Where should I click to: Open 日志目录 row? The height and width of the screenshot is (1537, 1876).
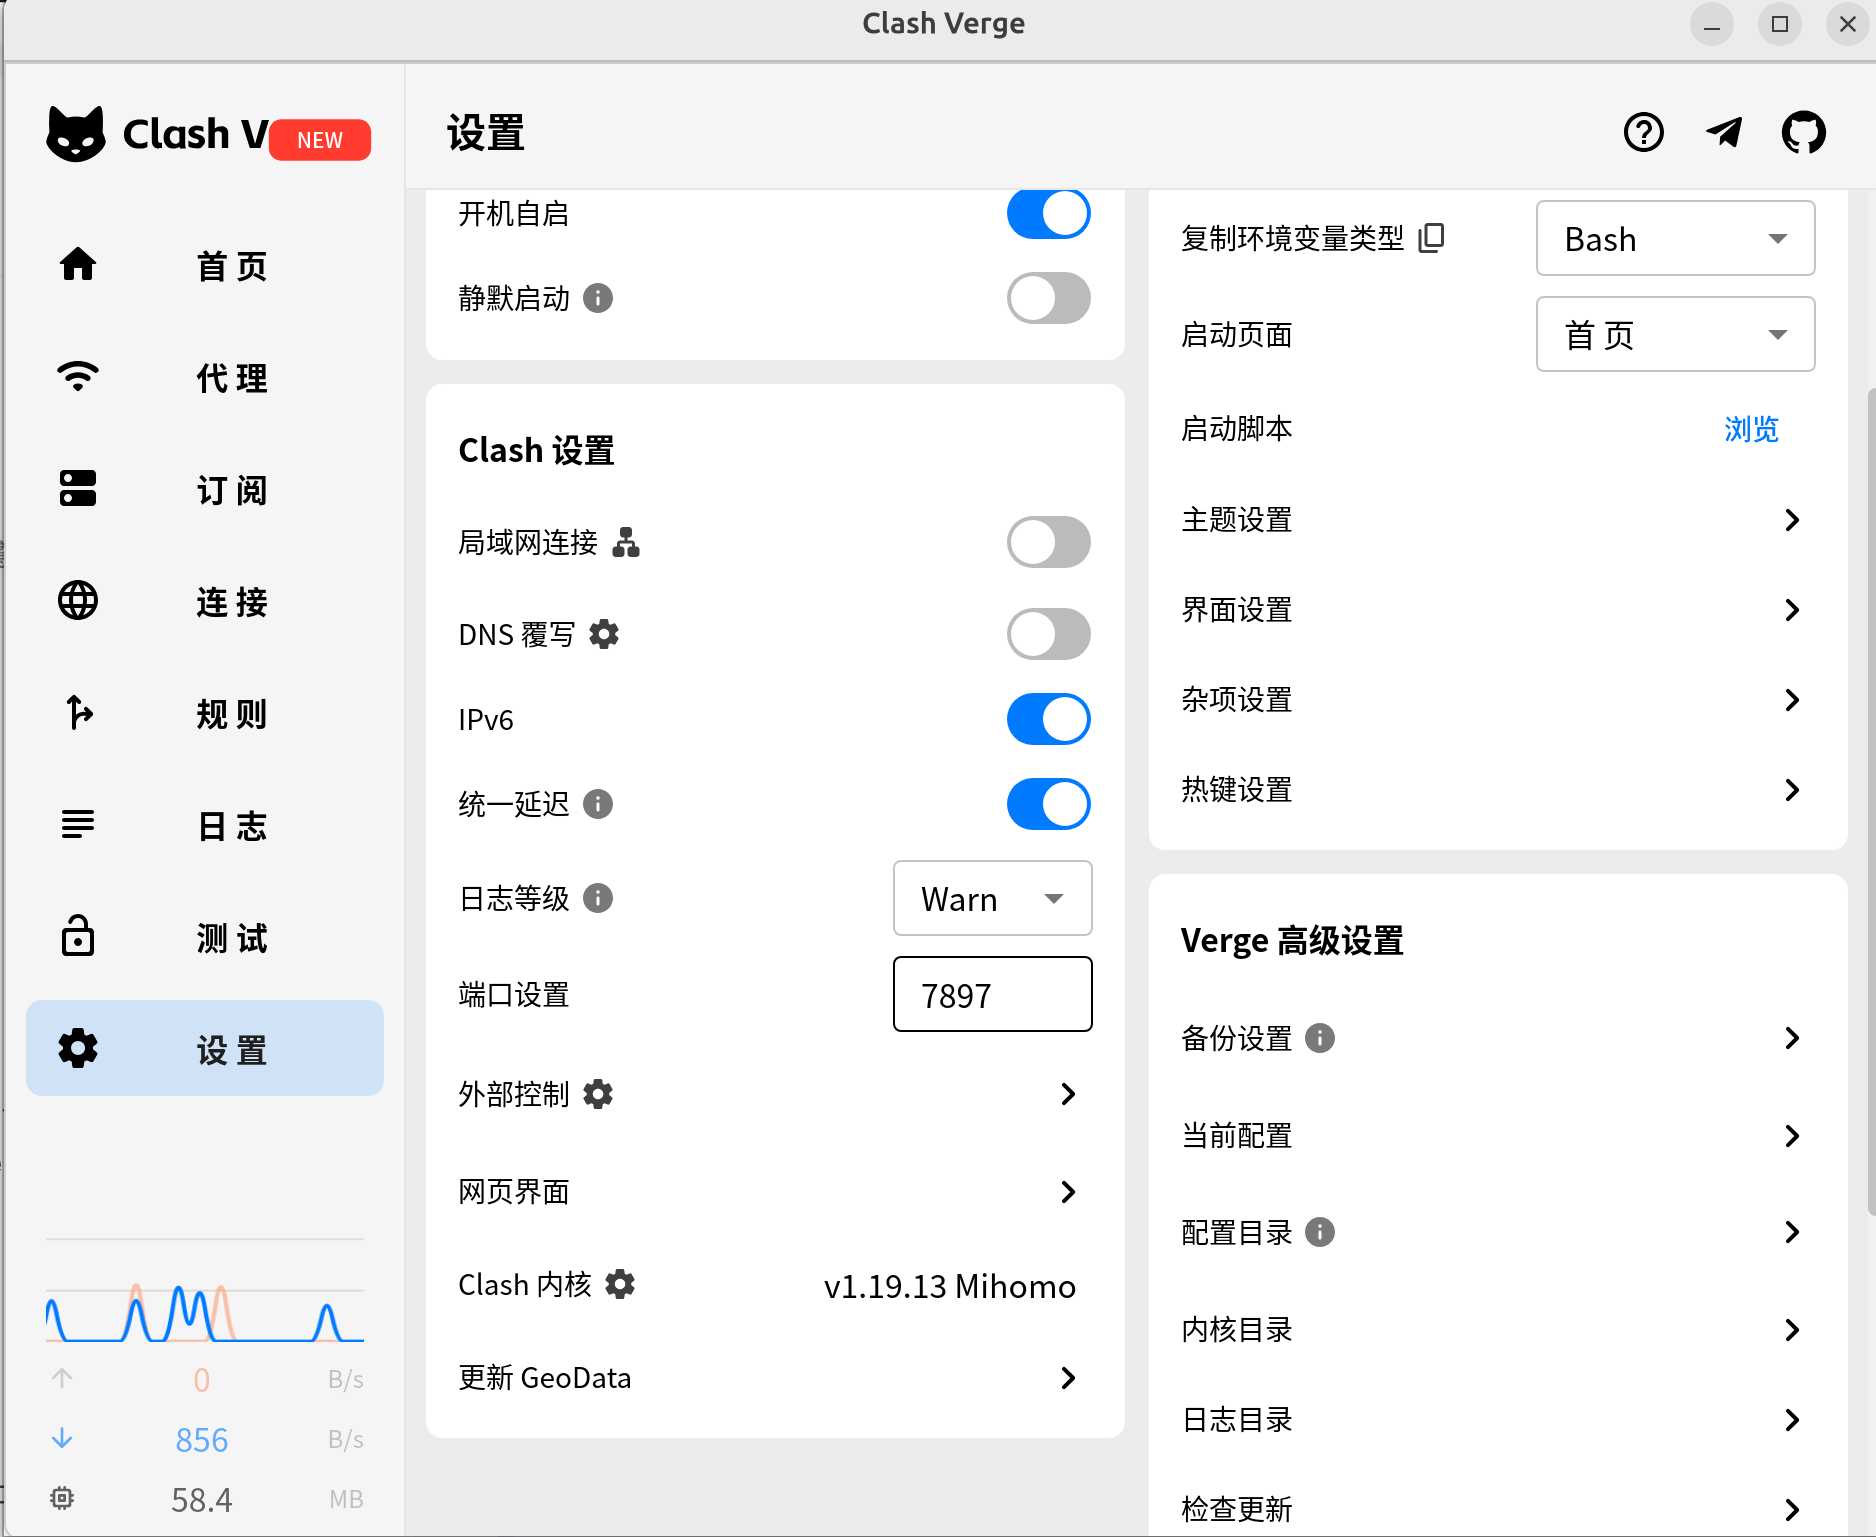(1497, 1420)
